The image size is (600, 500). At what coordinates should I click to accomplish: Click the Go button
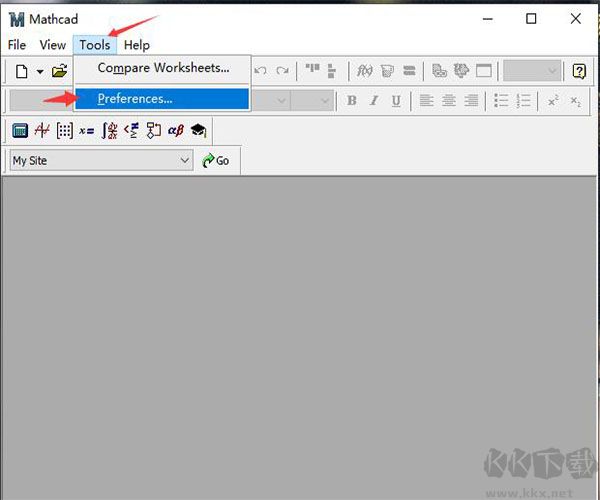pos(216,160)
